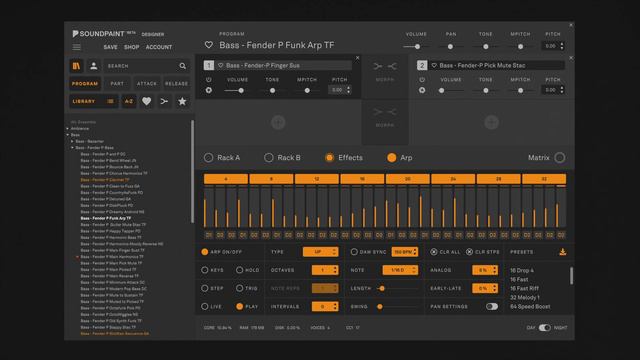Click the search magnifier icon

182,66
